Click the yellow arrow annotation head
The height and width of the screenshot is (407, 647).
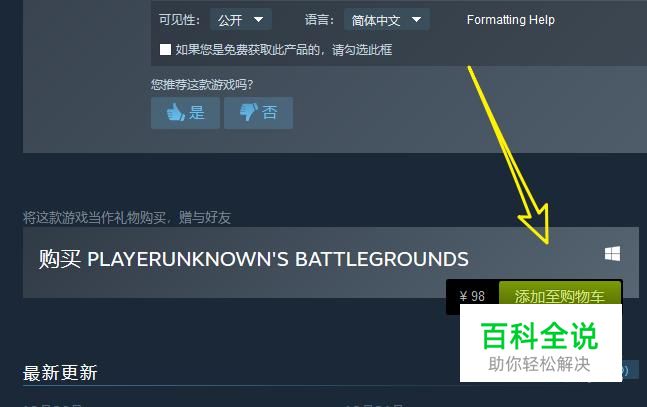tap(536, 224)
